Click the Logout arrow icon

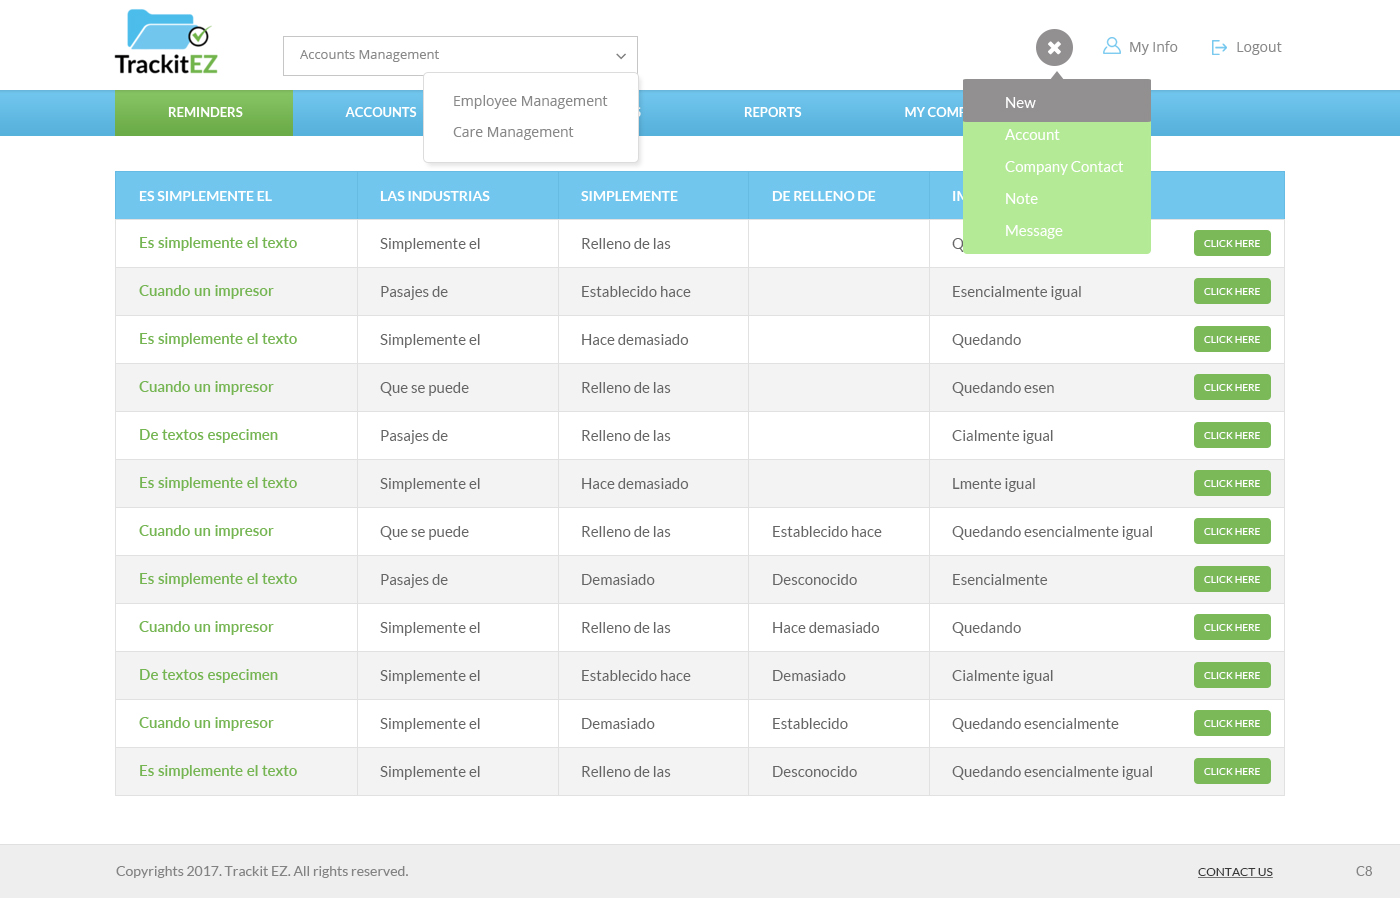click(x=1219, y=47)
